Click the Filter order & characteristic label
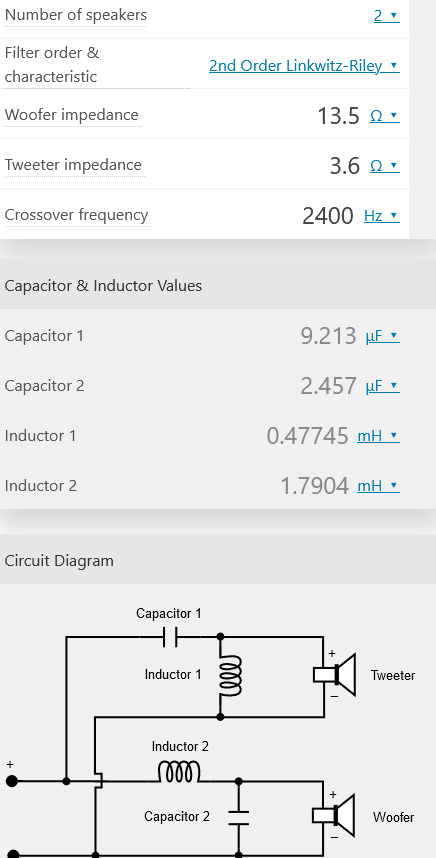The width and height of the screenshot is (436, 858). pos(52,65)
